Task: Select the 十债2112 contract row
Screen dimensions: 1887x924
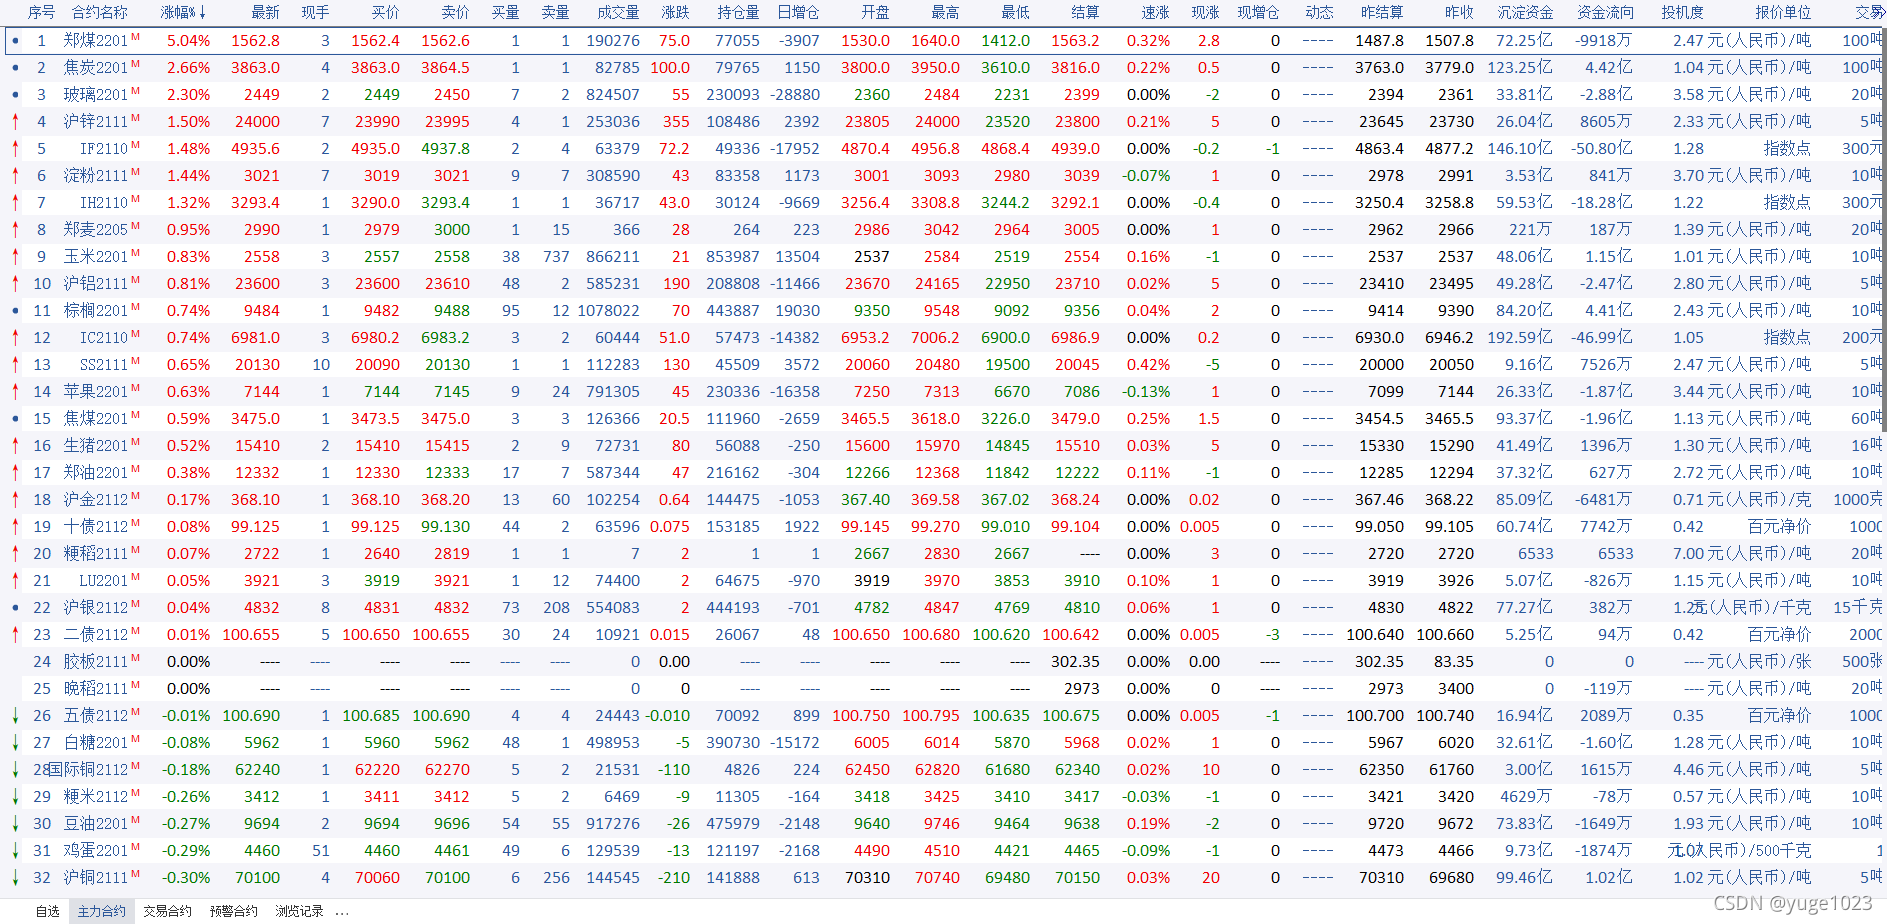Action: 943,527
